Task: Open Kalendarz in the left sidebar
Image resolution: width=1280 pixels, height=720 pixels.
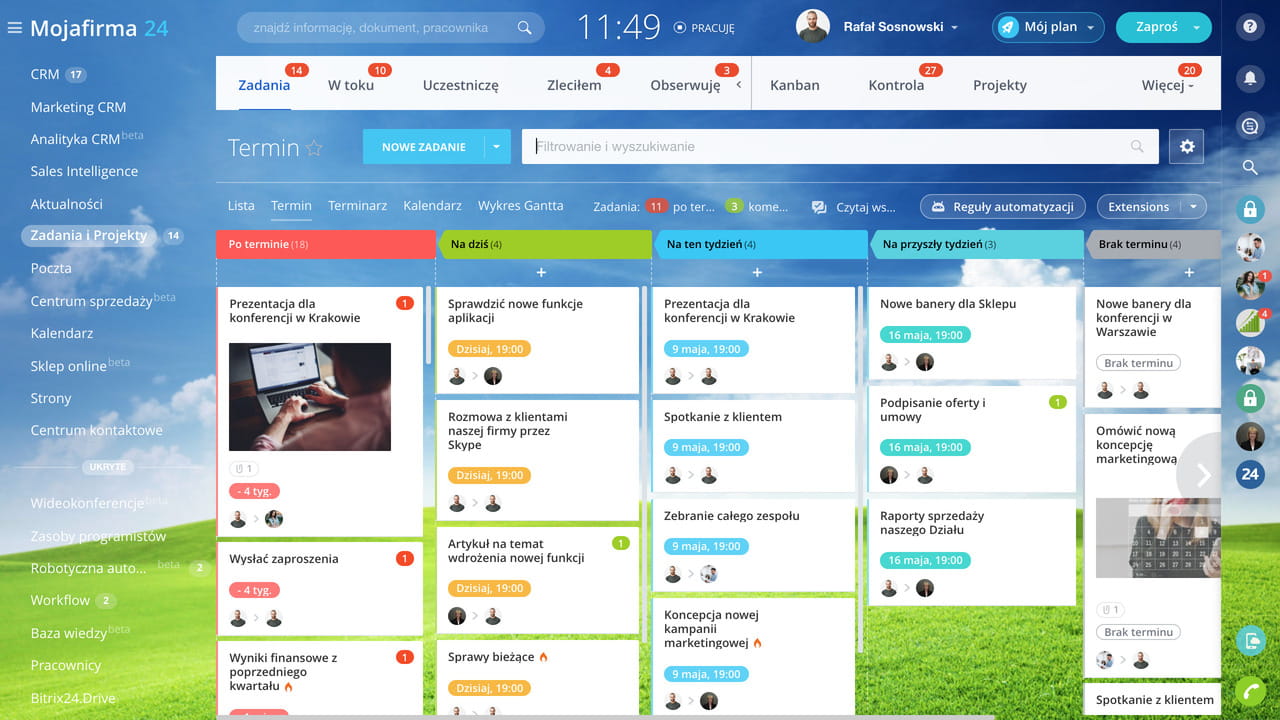Action: coord(62,333)
